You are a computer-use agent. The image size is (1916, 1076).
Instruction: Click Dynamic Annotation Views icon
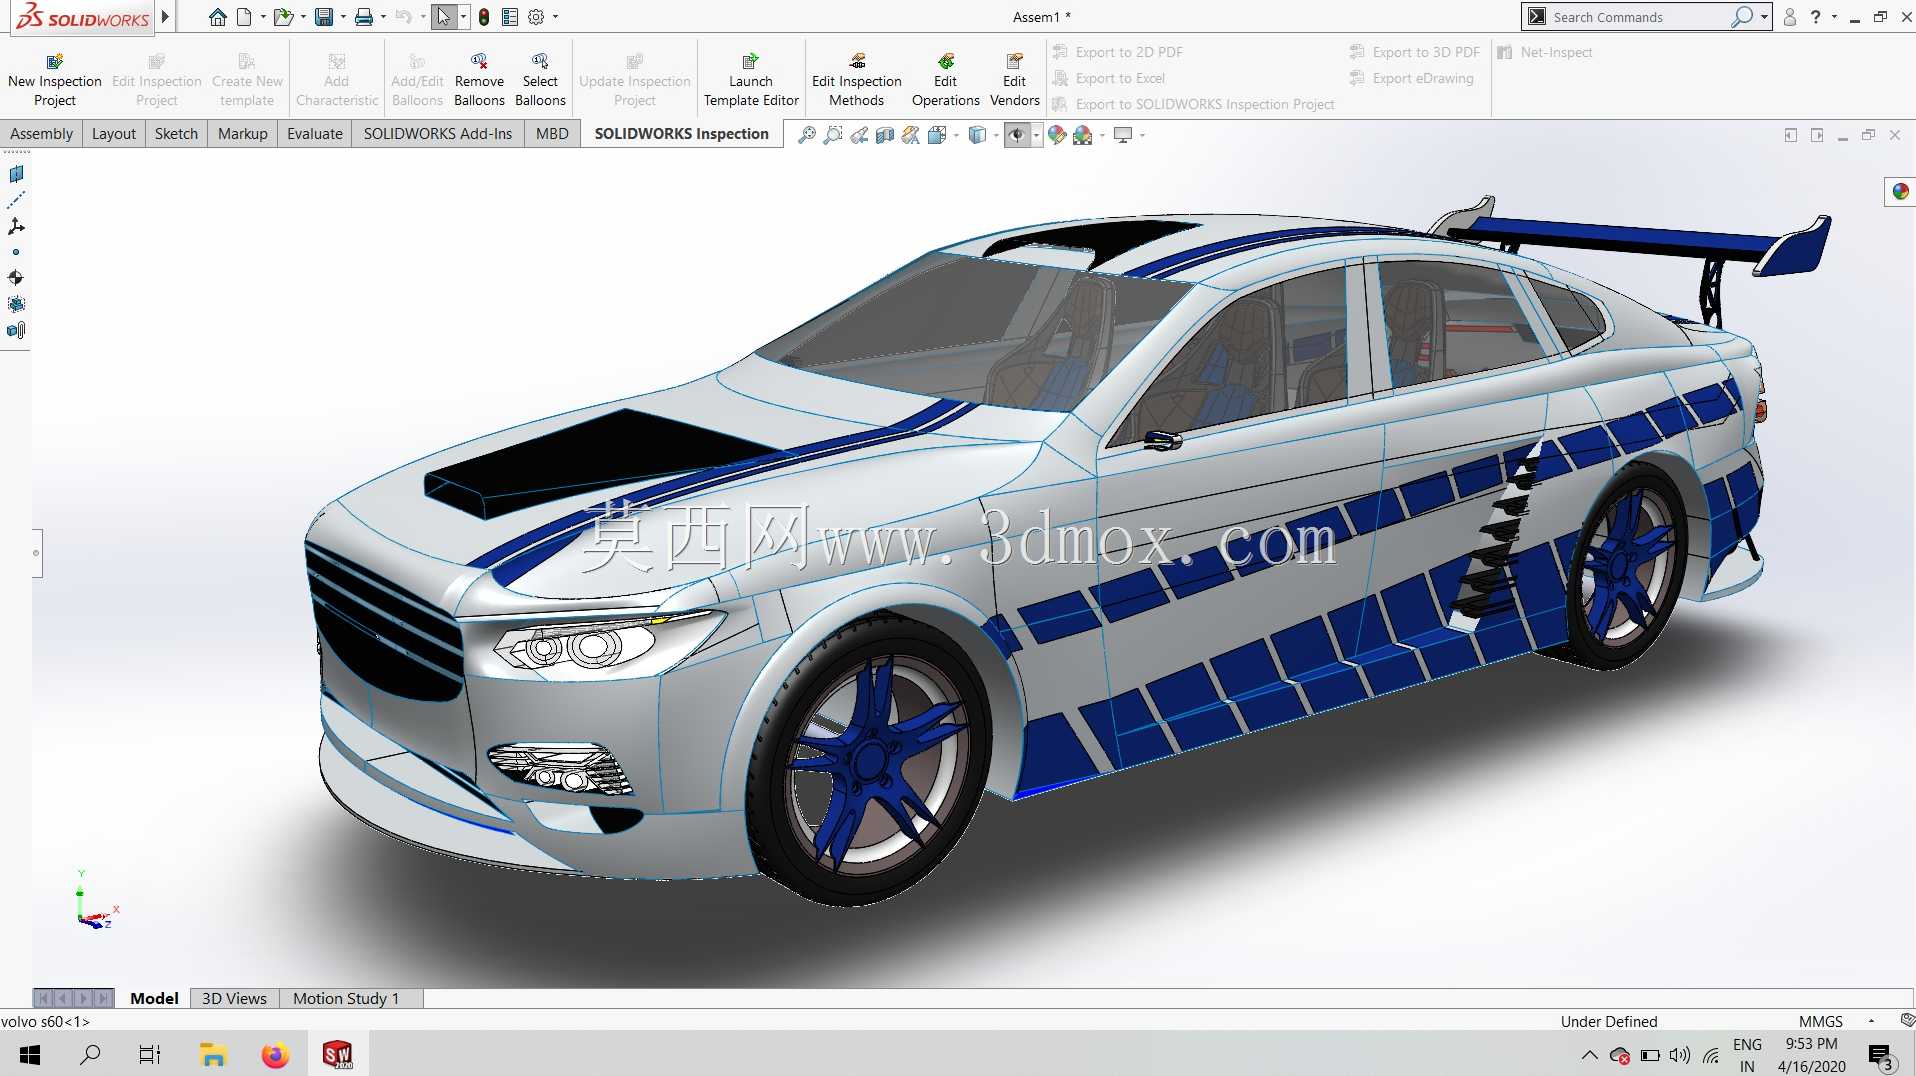click(x=911, y=135)
